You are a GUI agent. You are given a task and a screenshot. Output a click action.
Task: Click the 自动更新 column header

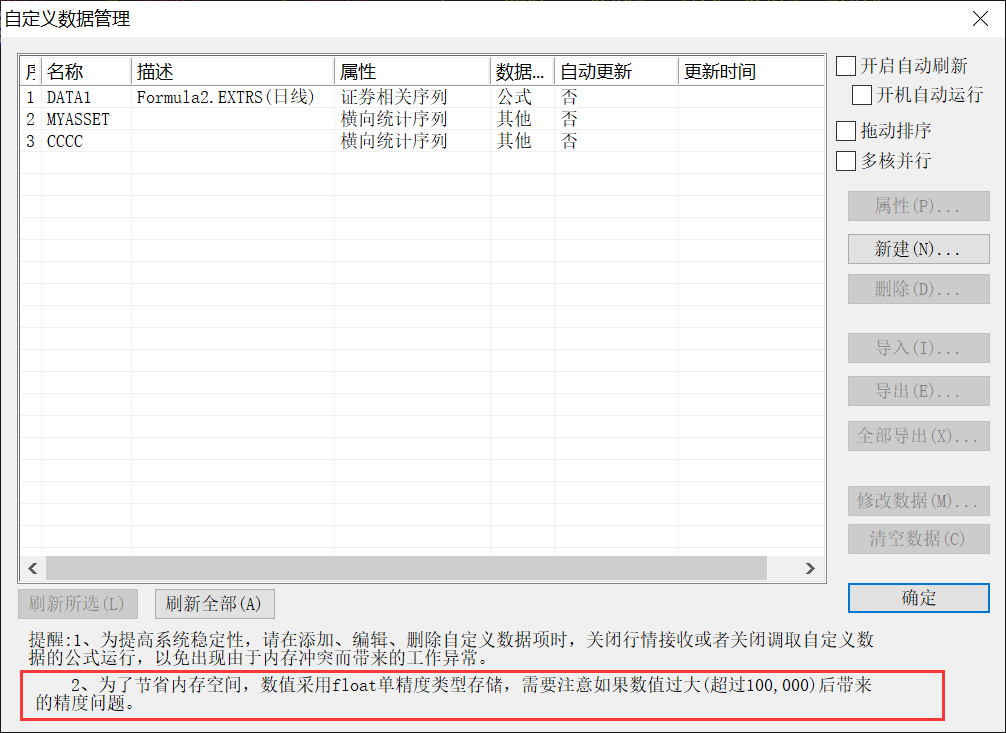[616, 71]
